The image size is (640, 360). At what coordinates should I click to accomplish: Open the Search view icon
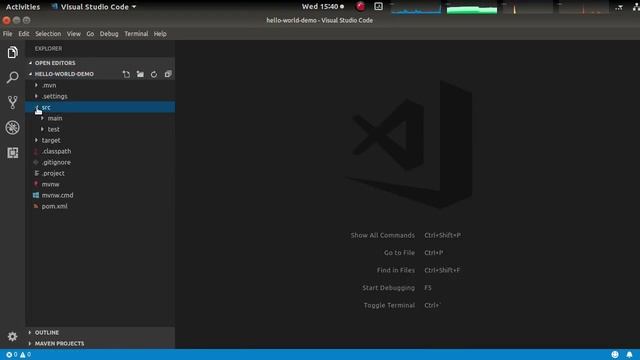pos(13,77)
